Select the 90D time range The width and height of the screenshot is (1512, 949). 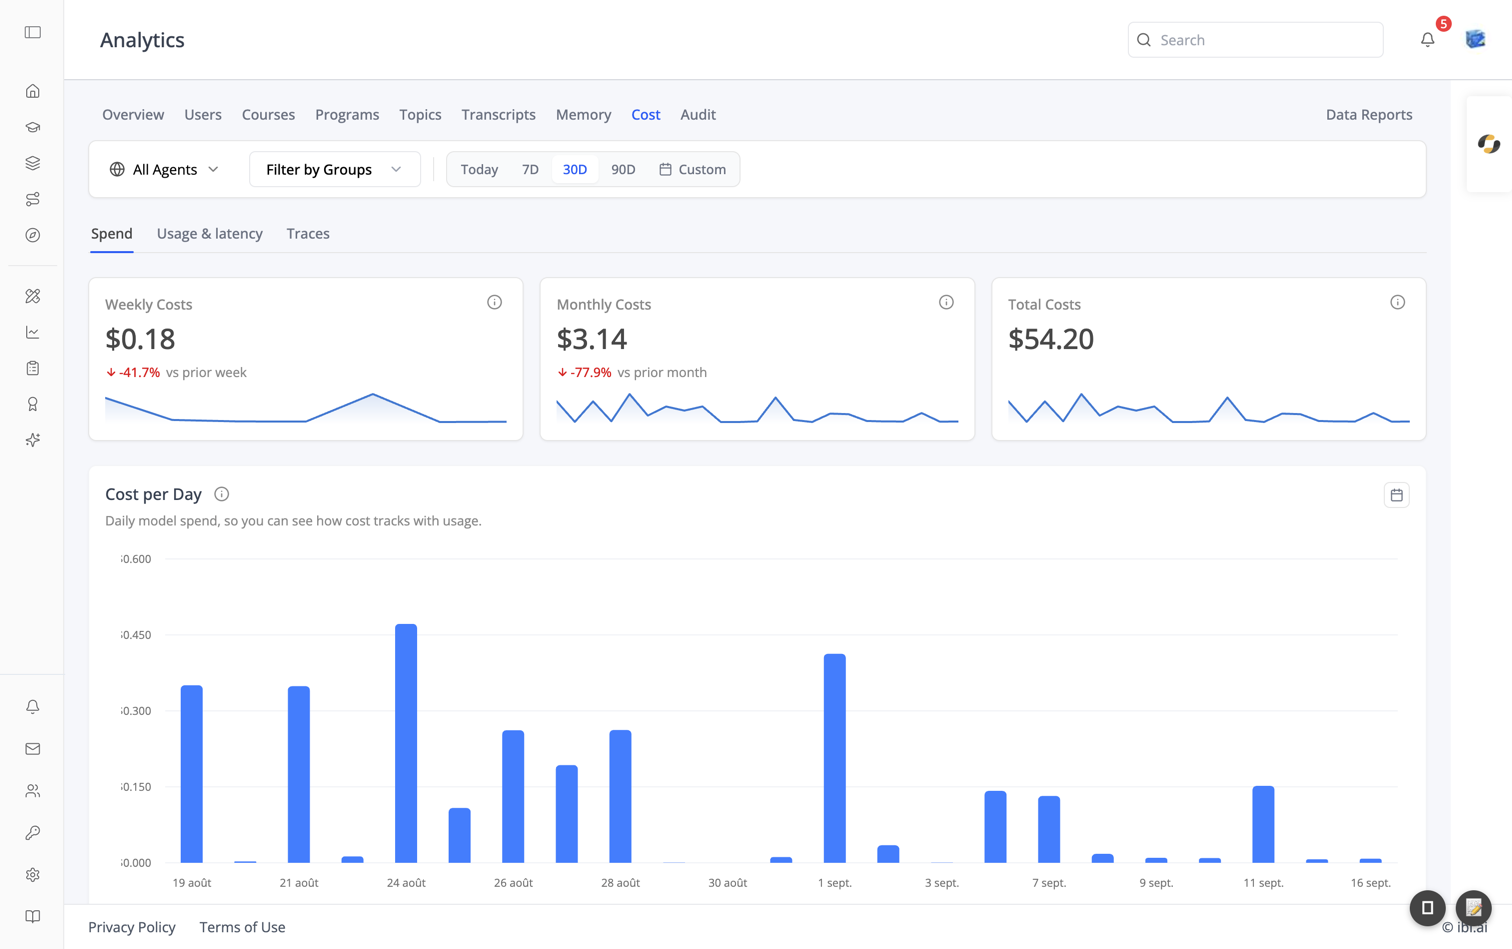coord(623,169)
